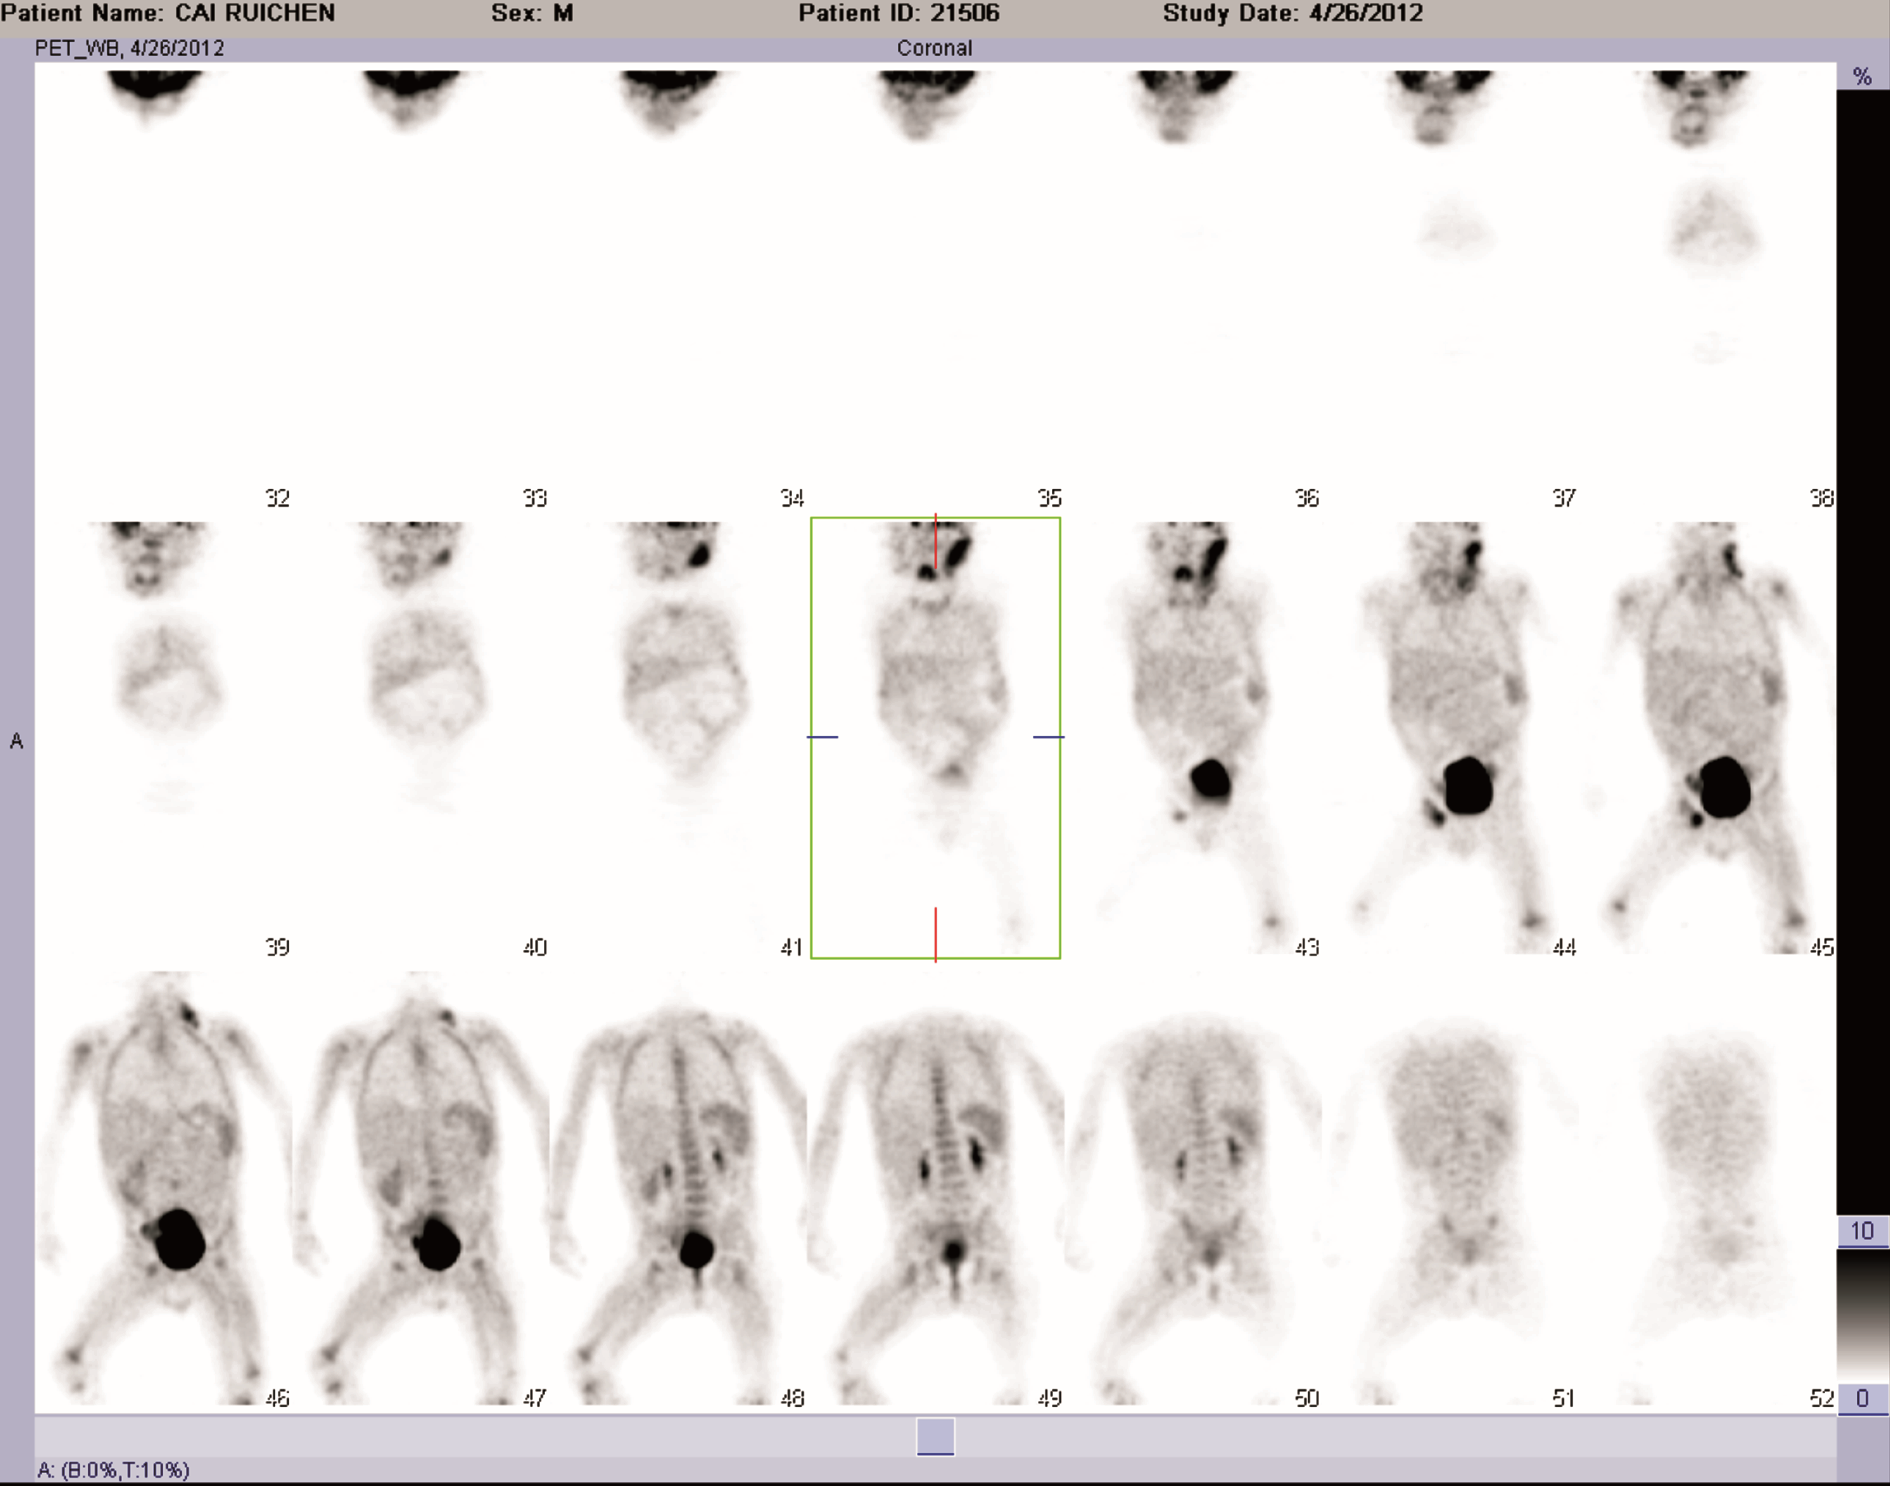
Task: Select coronal slice 35 image
Action: [935, 280]
